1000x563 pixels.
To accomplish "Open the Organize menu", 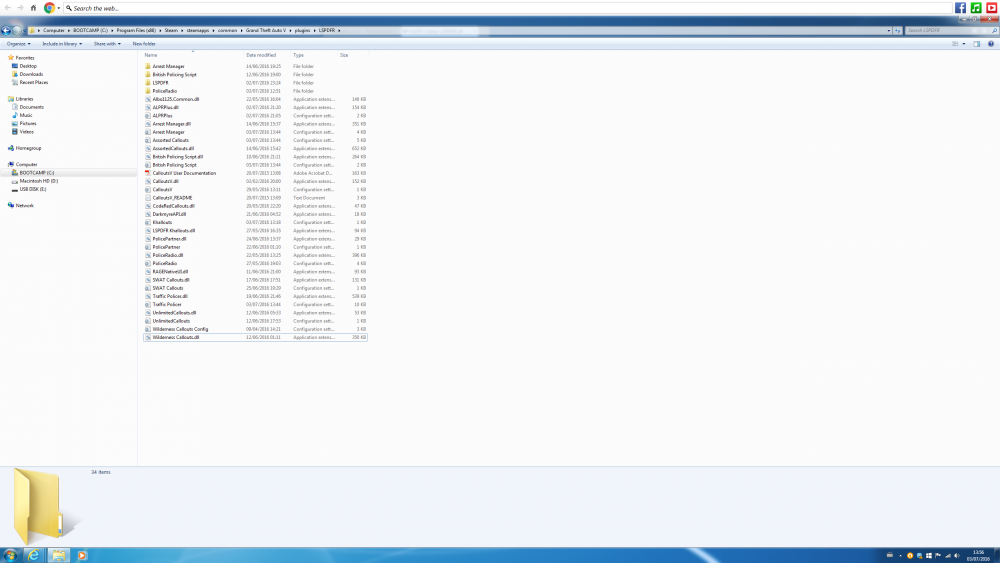I will click(x=18, y=44).
